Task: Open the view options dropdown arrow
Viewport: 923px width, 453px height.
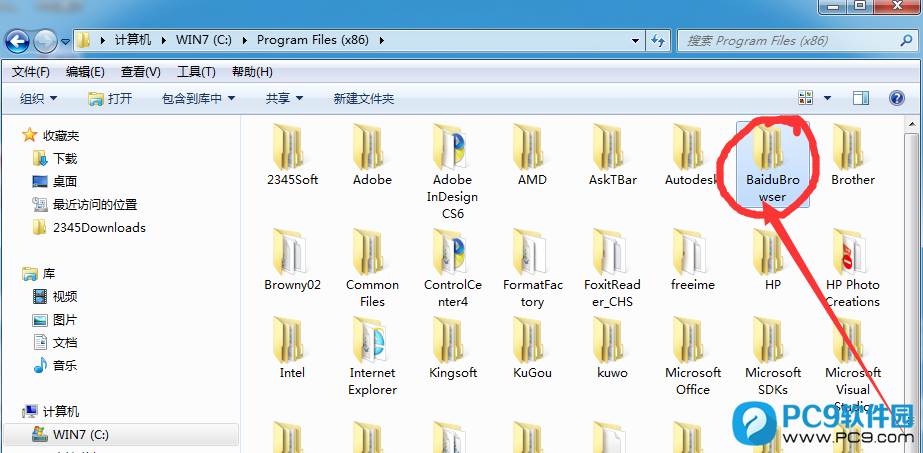Action: [827, 98]
